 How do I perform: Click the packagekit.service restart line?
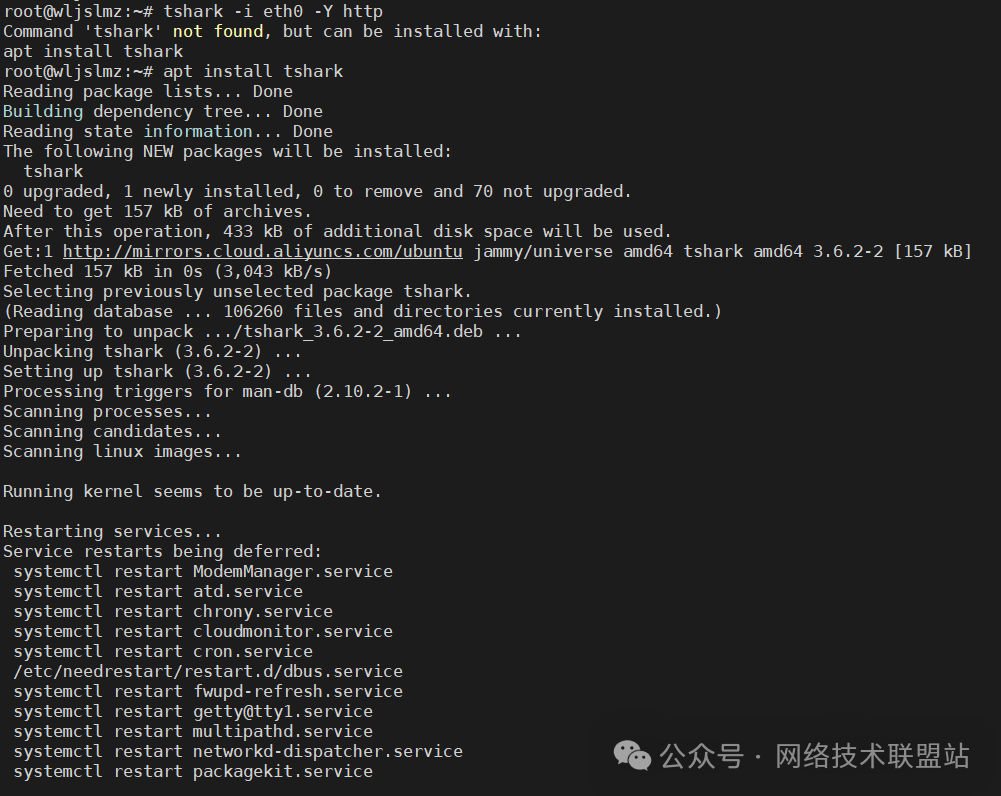coord(193,771)
